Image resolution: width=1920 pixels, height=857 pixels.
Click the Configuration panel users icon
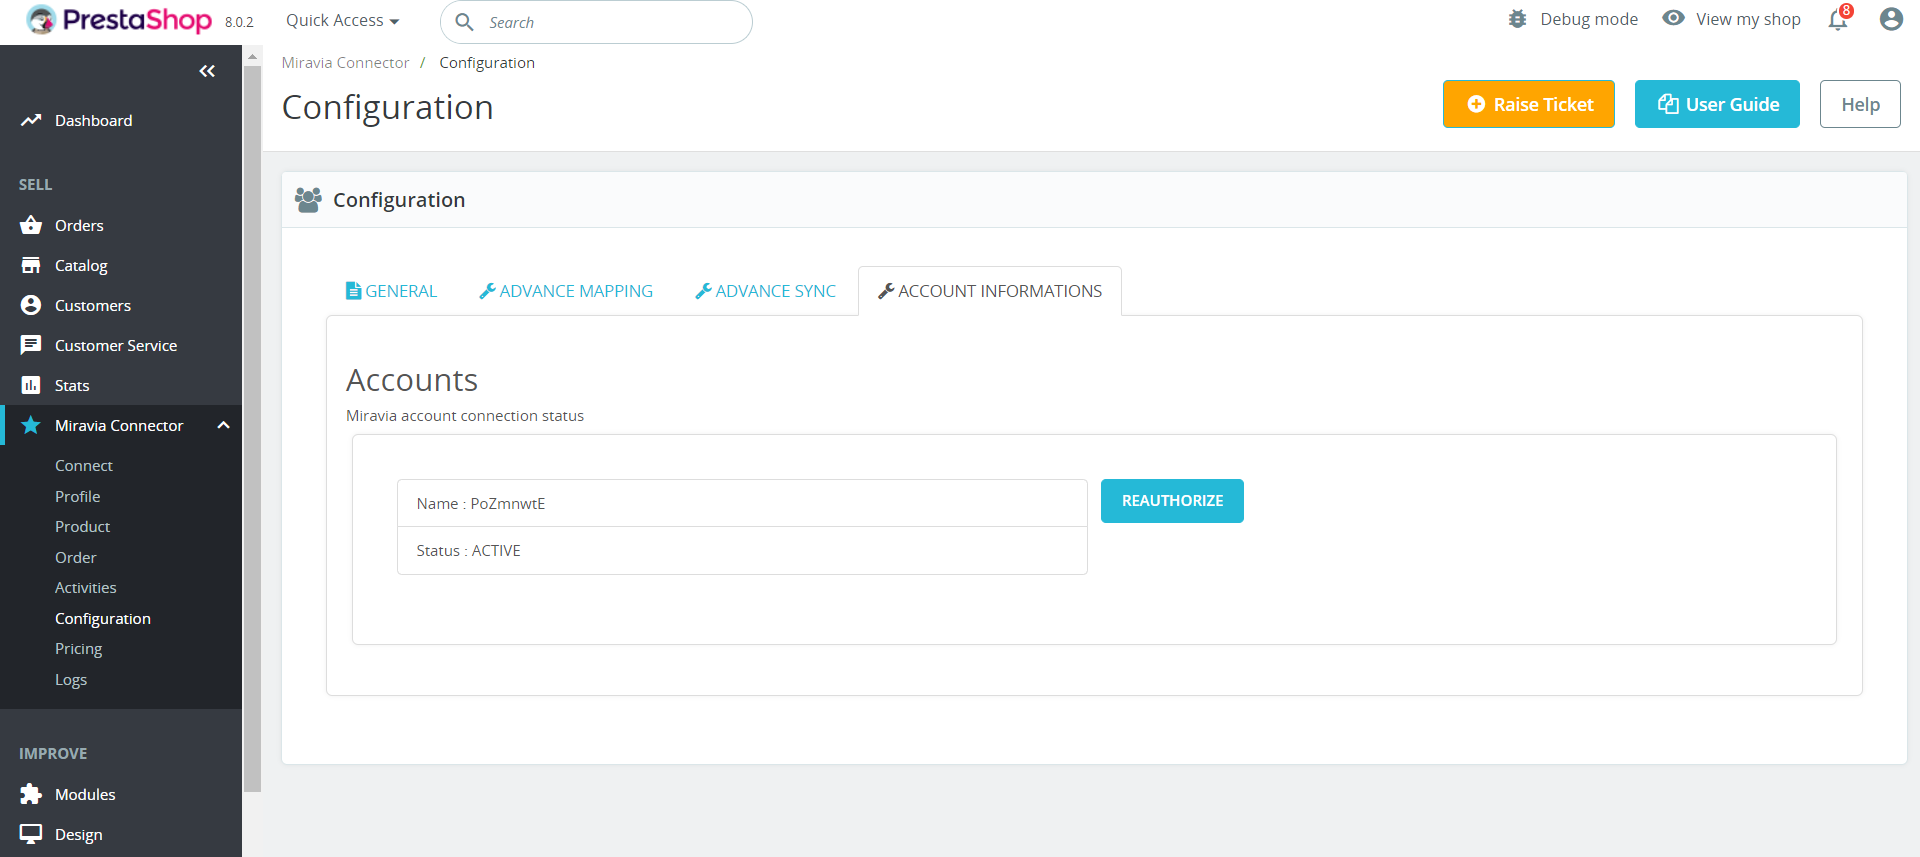tap(308, 200)
